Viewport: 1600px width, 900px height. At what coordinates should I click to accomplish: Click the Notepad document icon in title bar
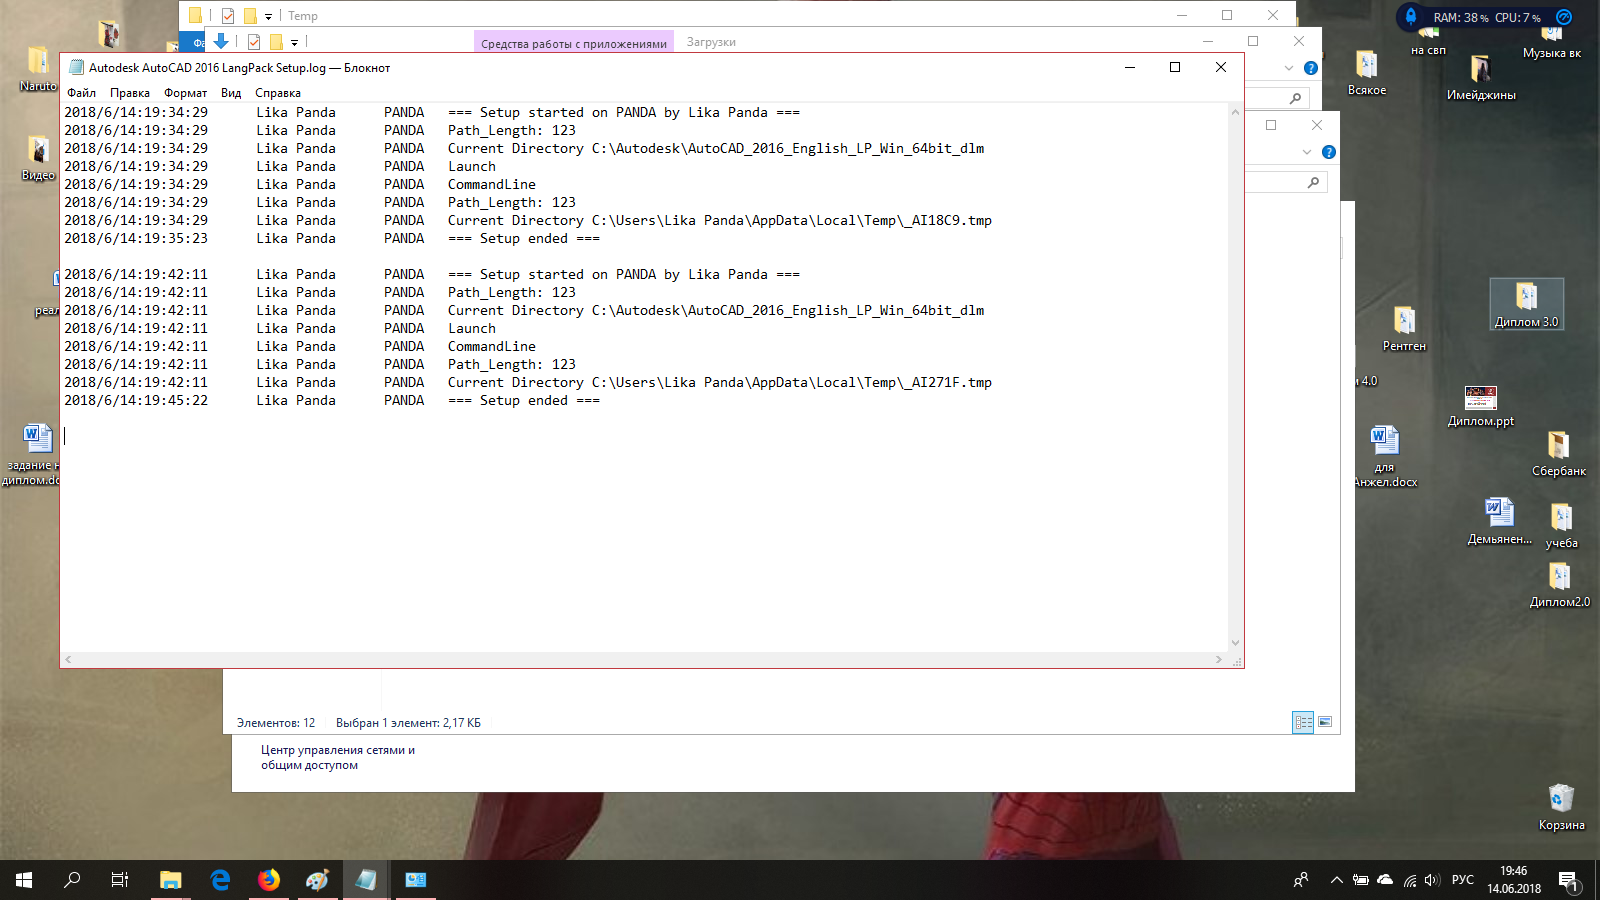pos(76,68)
